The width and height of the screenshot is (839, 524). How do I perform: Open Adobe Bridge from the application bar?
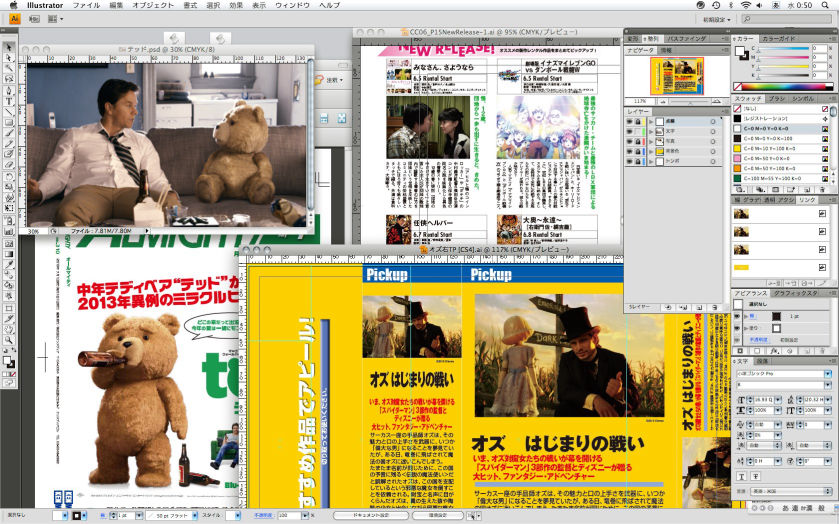click(x=34, y=19)
